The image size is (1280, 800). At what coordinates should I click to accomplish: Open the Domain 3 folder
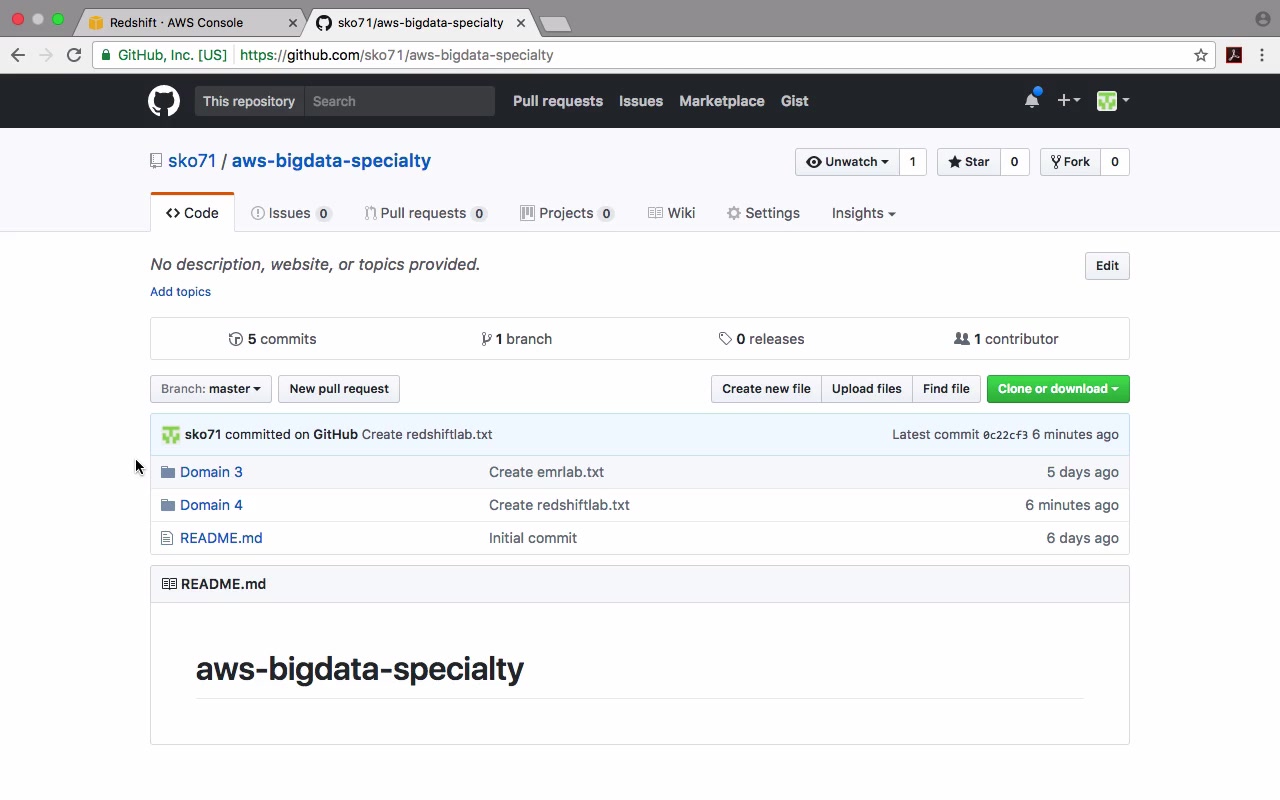[211, 472]
